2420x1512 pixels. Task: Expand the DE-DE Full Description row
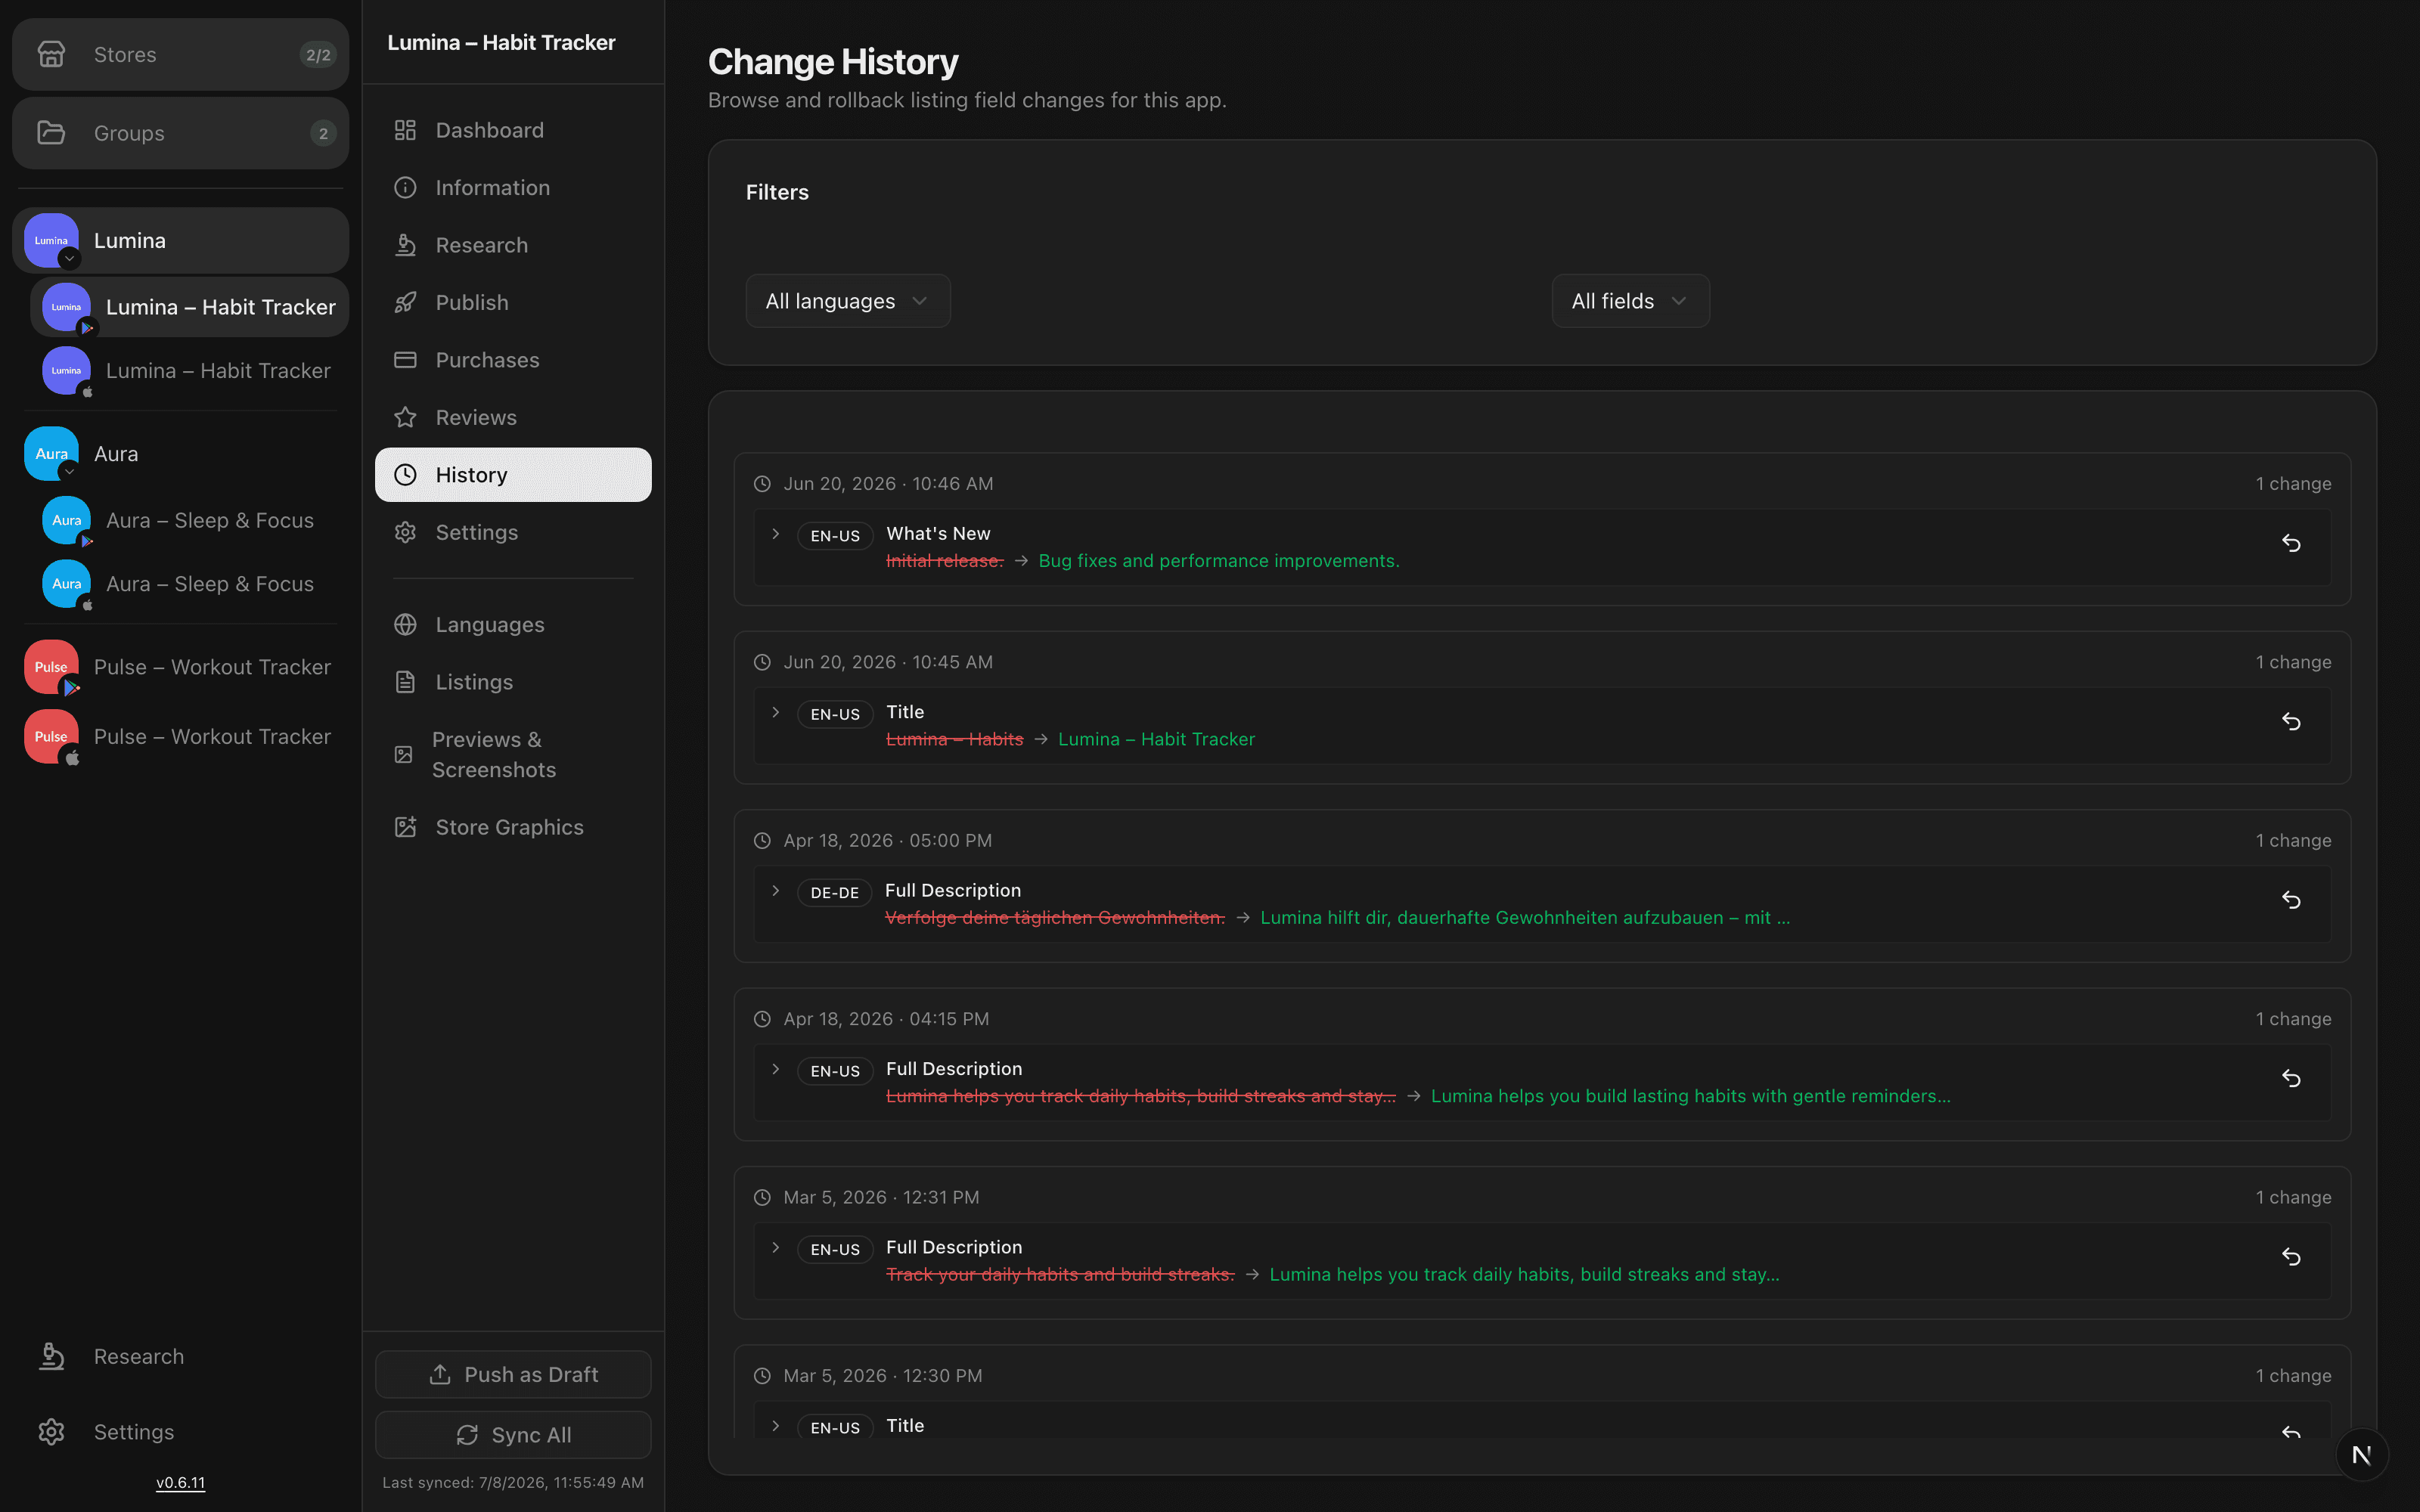coord(775,890)
